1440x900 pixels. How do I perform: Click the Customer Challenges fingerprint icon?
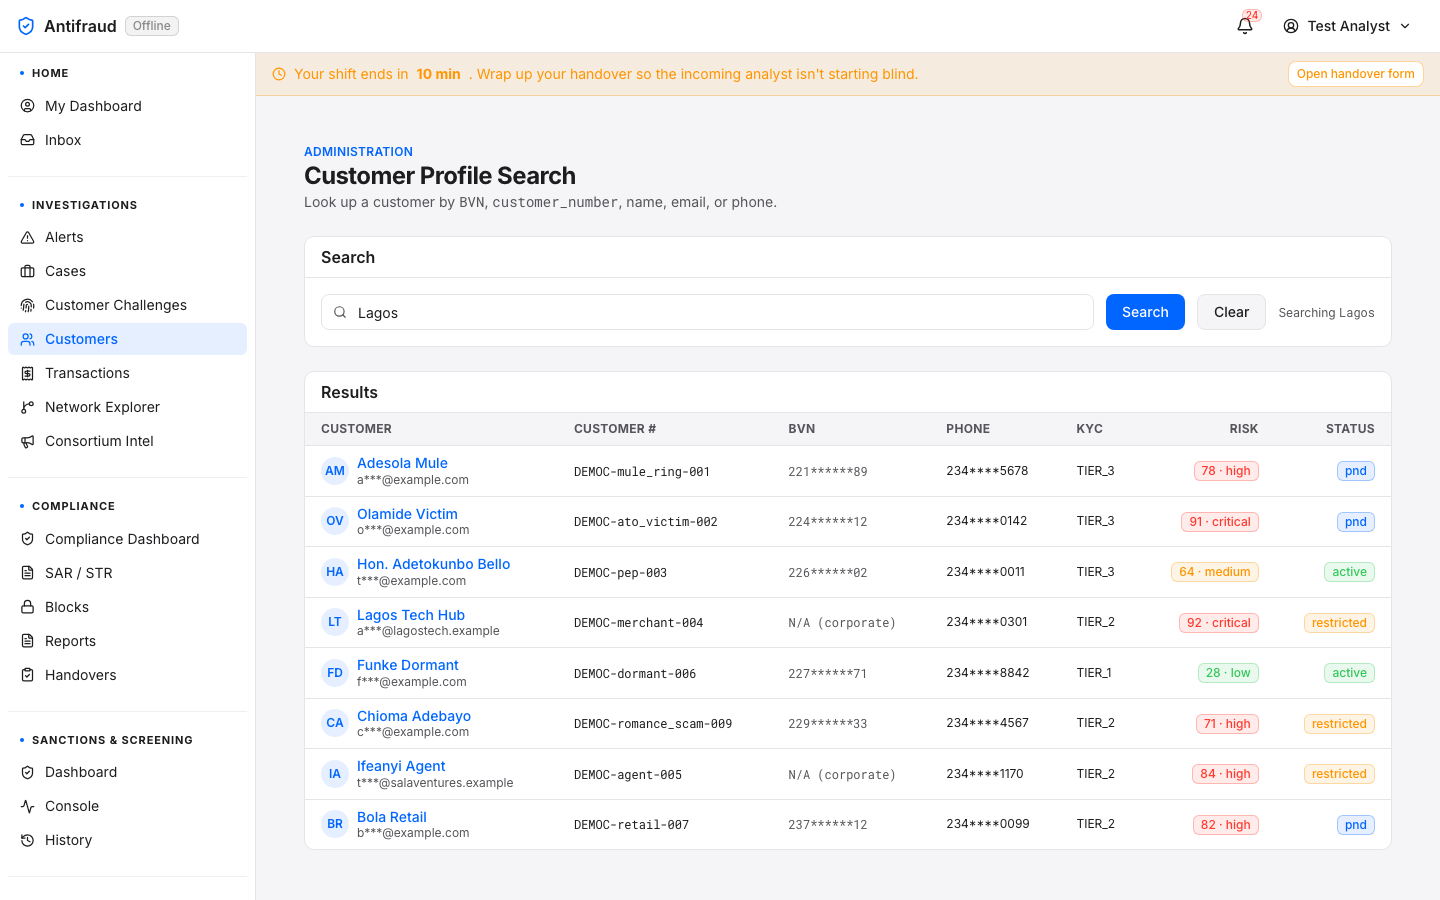[28, 305]
